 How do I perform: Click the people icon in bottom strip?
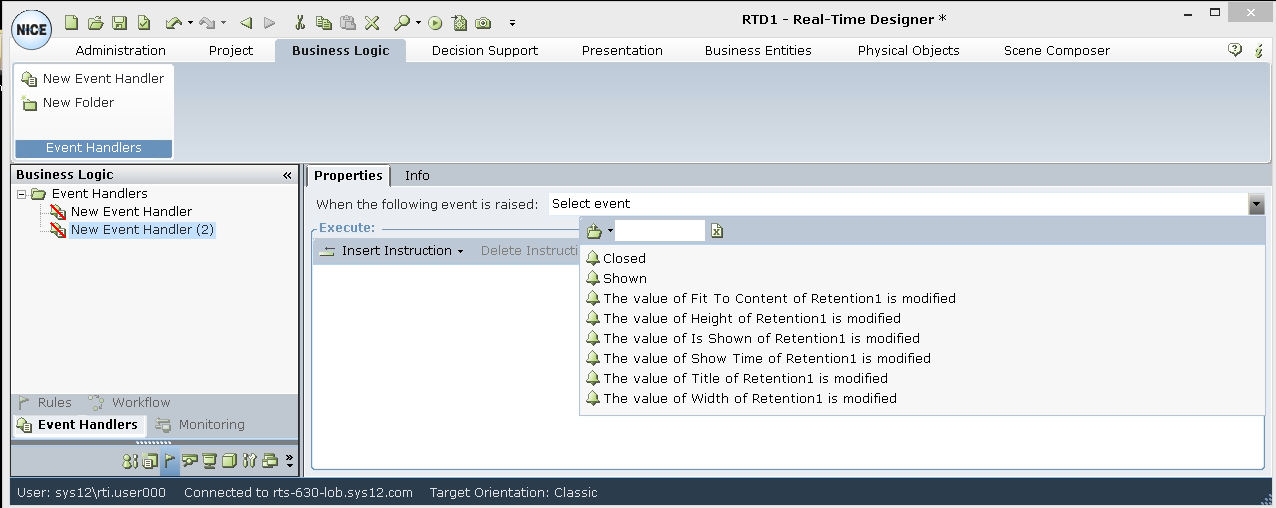pos(129,461)
